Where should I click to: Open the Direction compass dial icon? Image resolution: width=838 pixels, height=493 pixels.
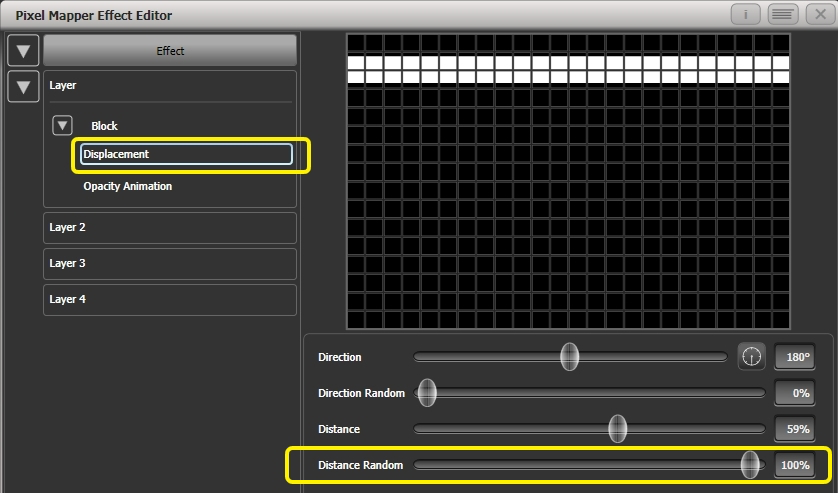pos(751,357)
